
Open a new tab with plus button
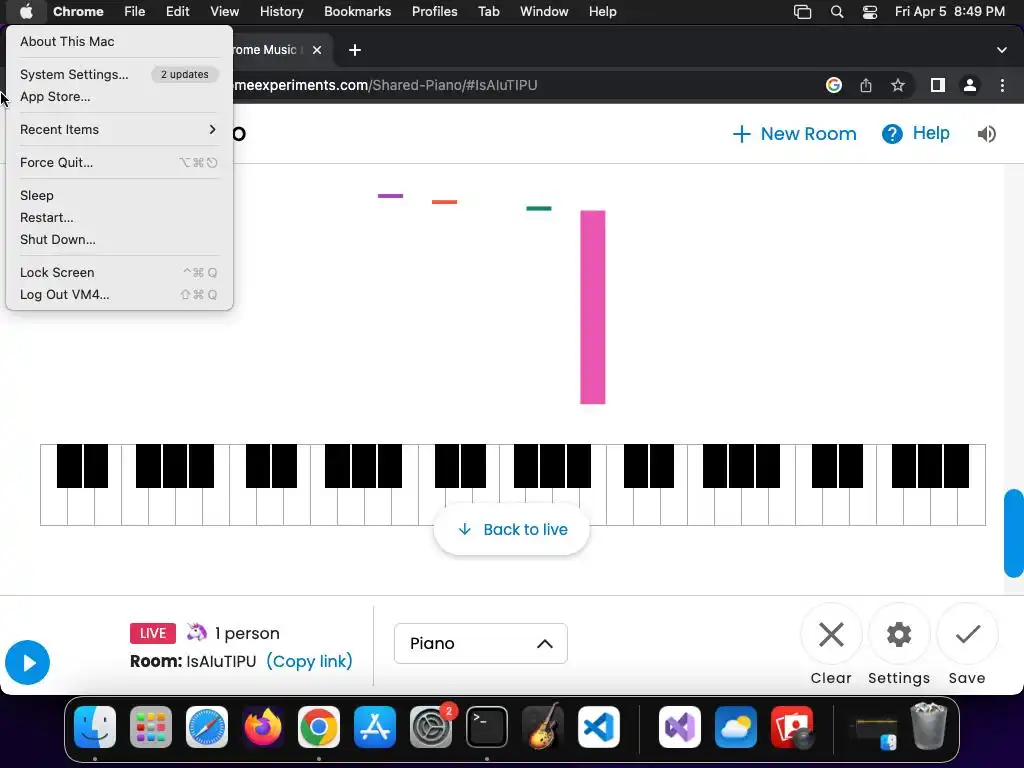[x=355, y=50]
